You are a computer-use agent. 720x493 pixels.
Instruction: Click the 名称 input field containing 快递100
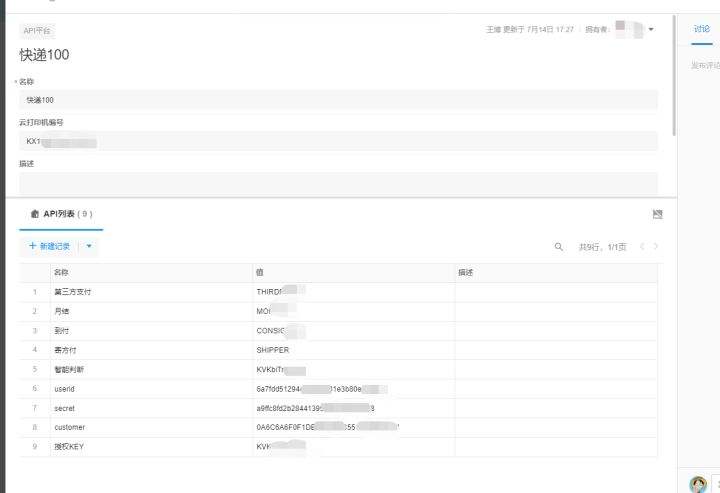coord(338,100)
